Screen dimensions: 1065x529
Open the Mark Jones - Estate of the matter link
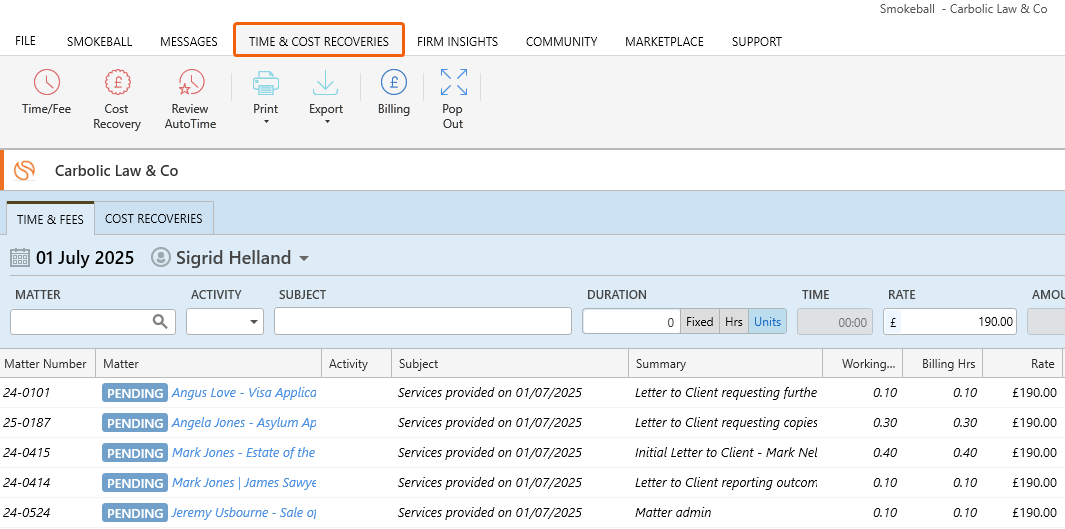[x=244, y=452]
